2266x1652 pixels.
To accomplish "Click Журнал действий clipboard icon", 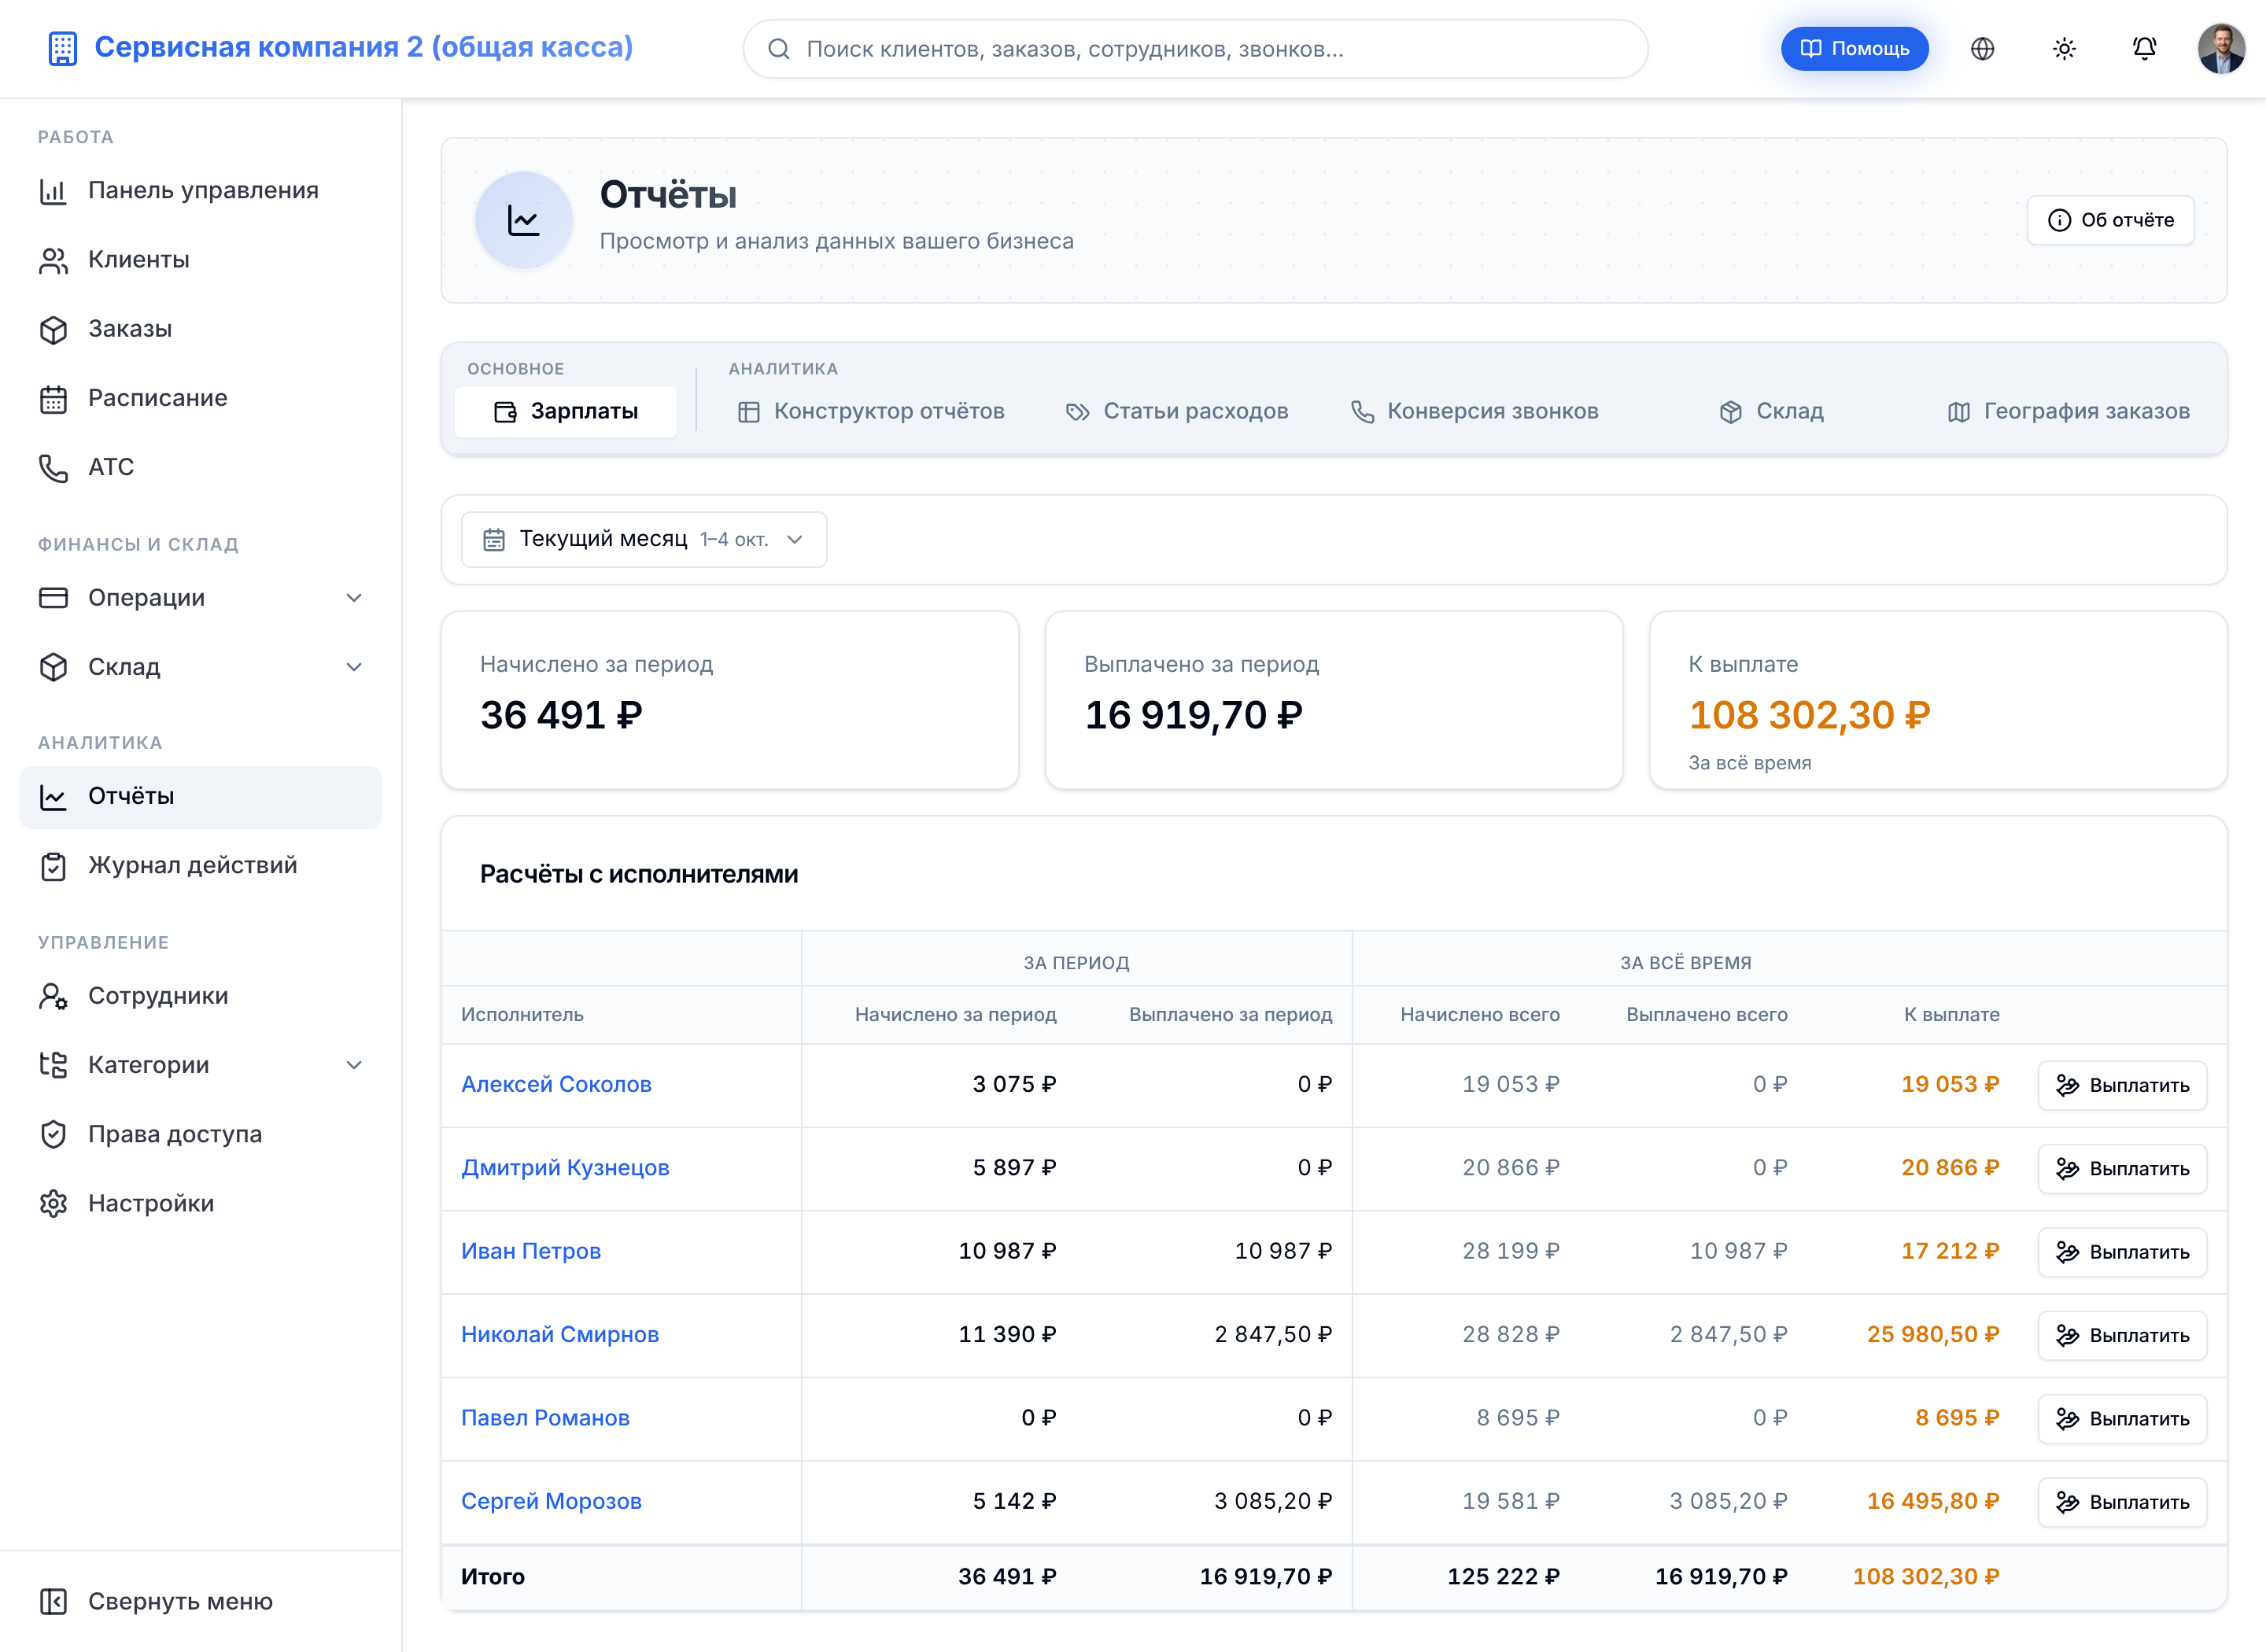I will point(53,865).
